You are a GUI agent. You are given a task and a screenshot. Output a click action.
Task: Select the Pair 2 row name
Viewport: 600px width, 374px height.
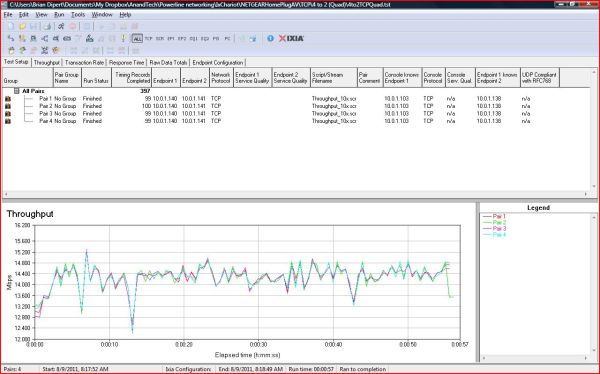click(46, 106)
